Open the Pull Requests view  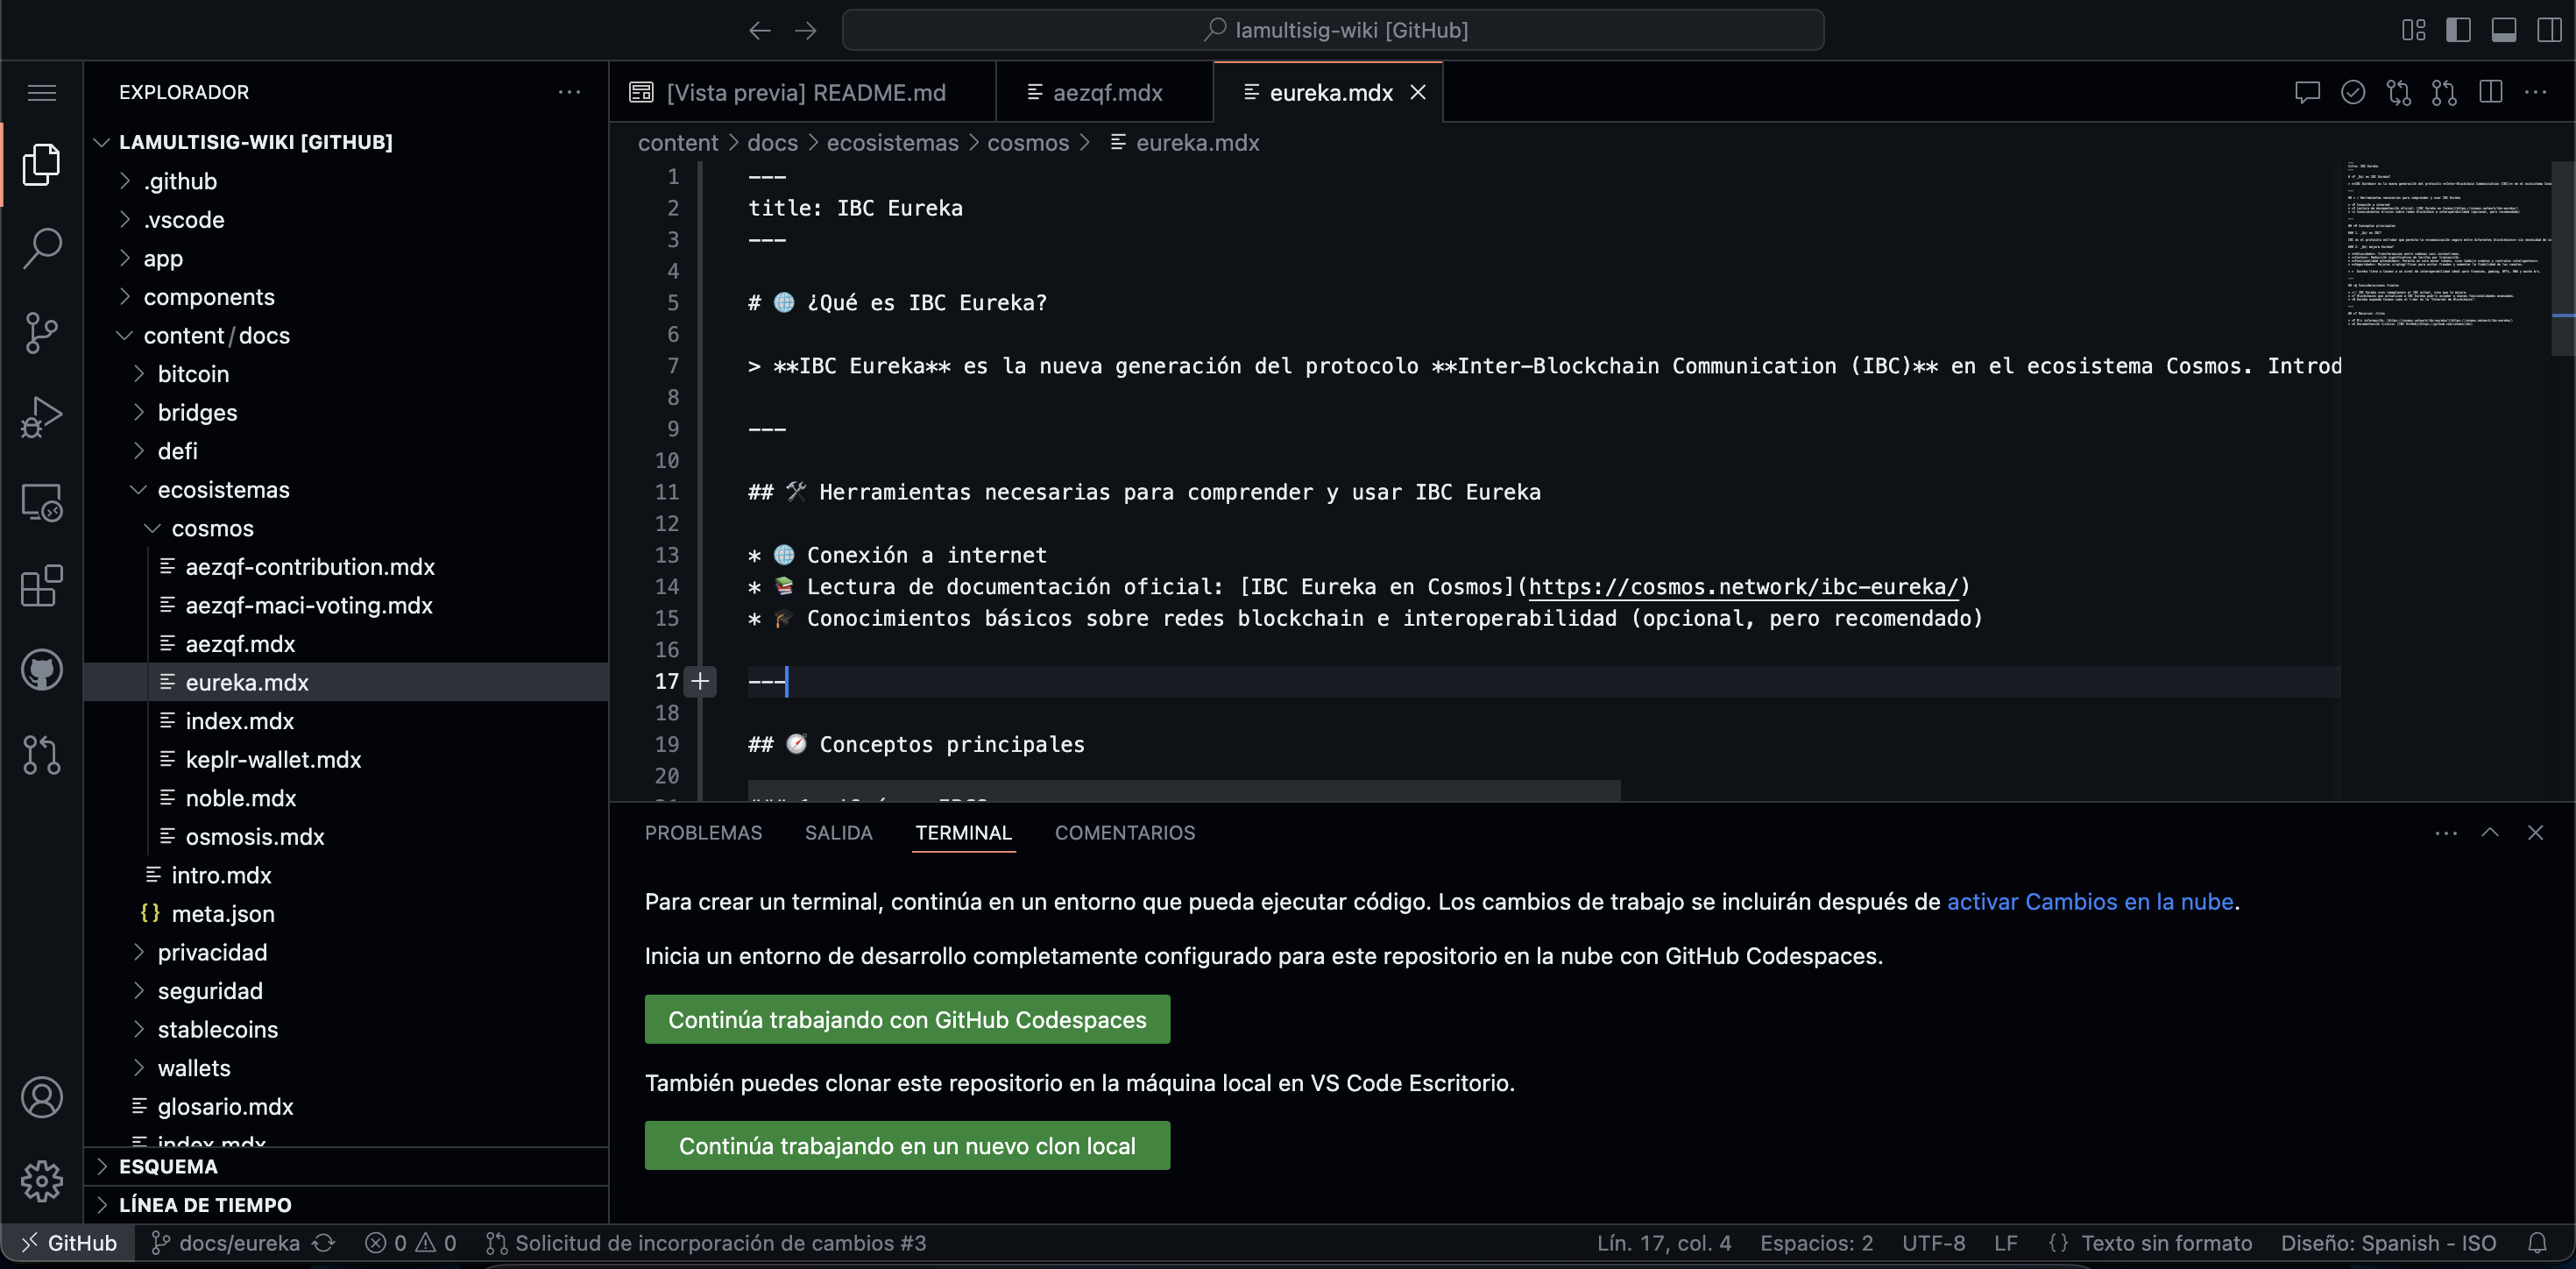41,755
